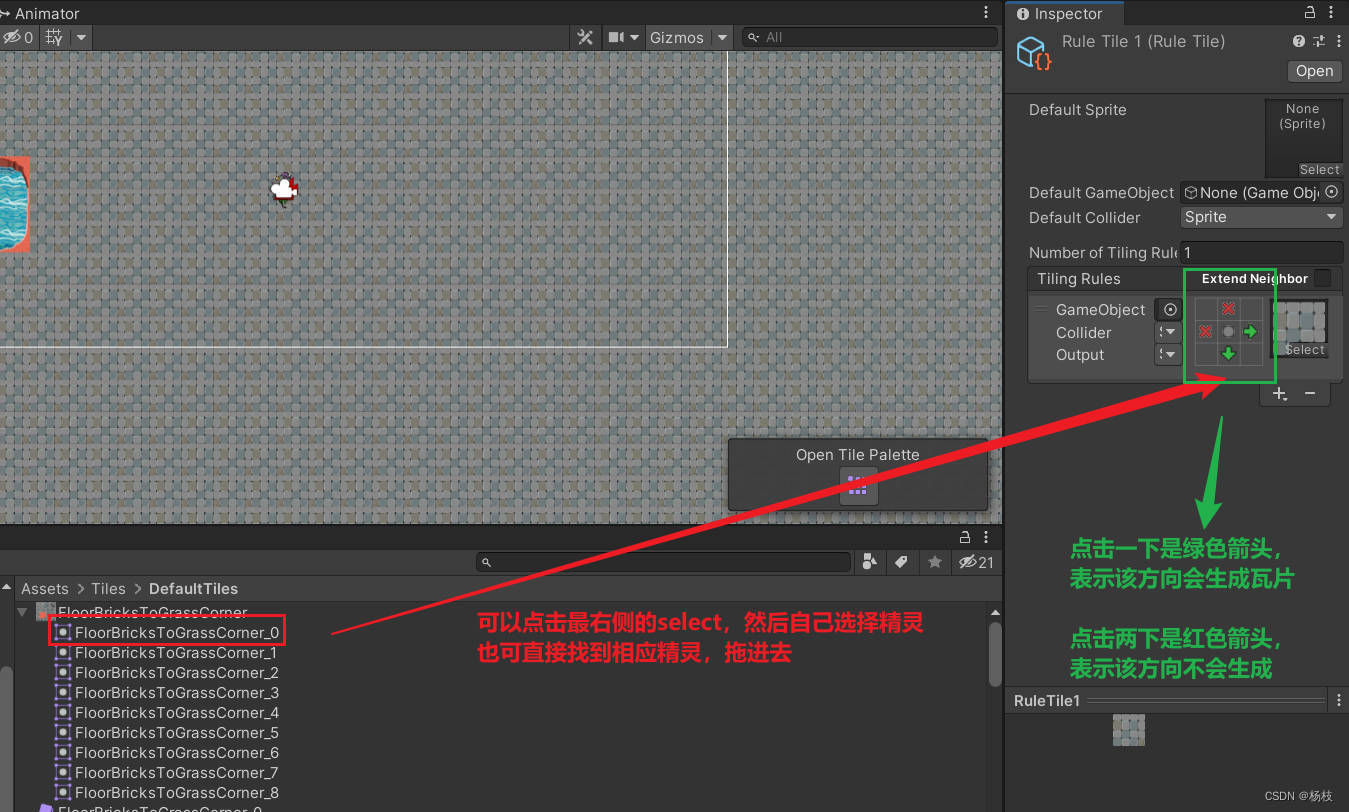Image resolution: width=1349 pixels, height=812 pixels.
Task: Focus the scene search field
Action: pos(870,37)
